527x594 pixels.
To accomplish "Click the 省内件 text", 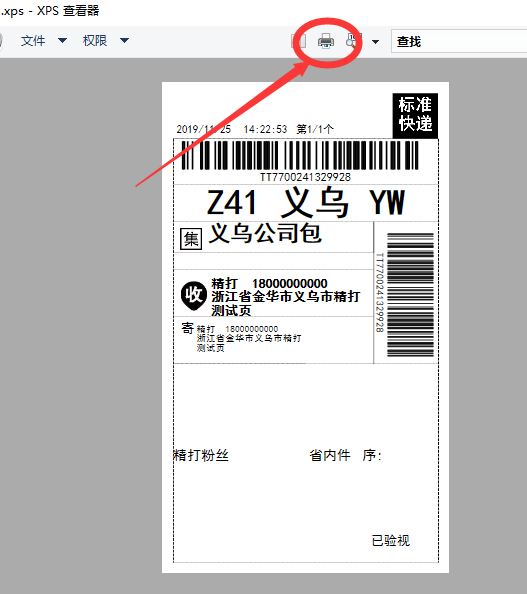I will tap(330, 455).
